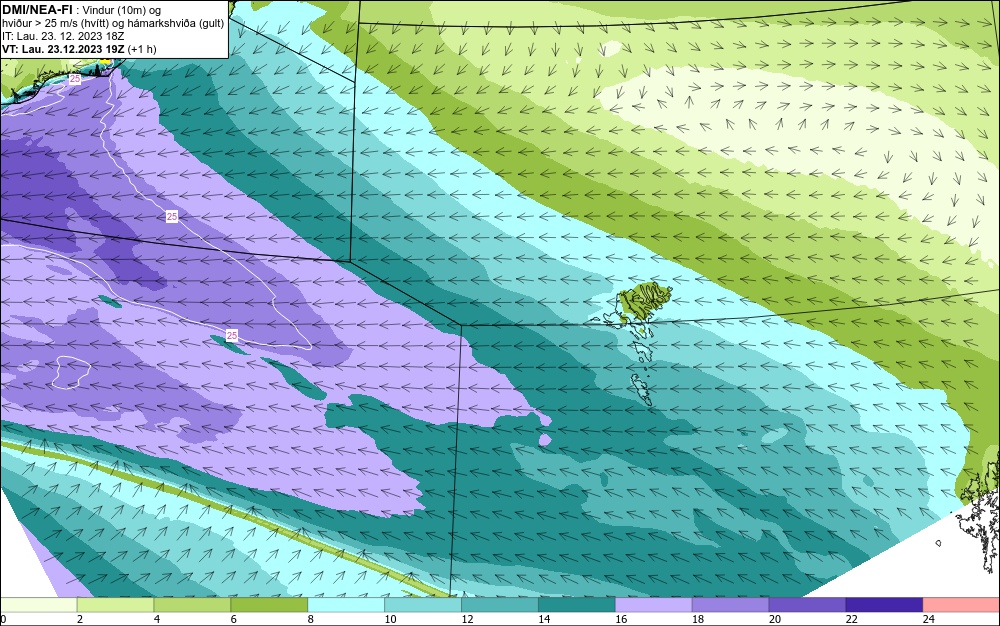Viewport: 1000px width, 626px height.
Task: Click the legend scale value '8'
Action: coord(311,619)
